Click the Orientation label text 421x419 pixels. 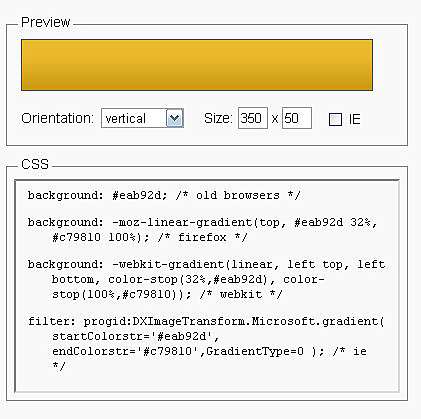57,118
